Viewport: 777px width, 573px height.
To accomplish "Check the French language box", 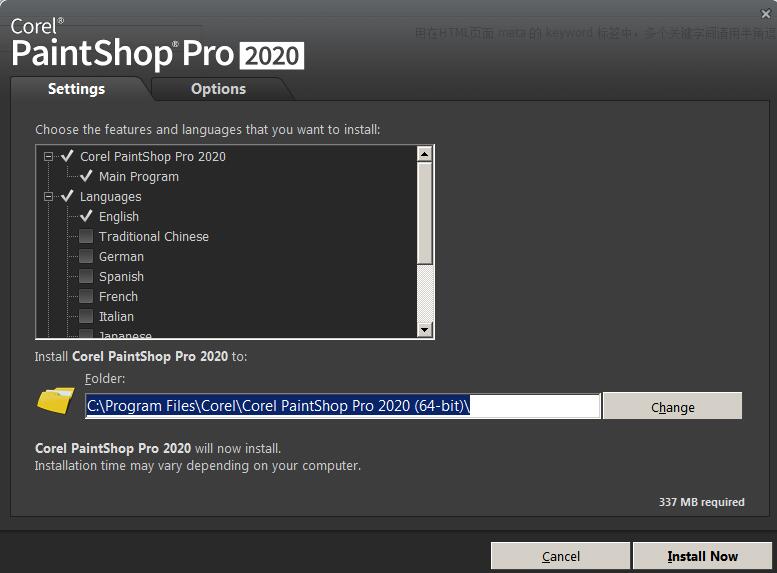I will (86, 296).
